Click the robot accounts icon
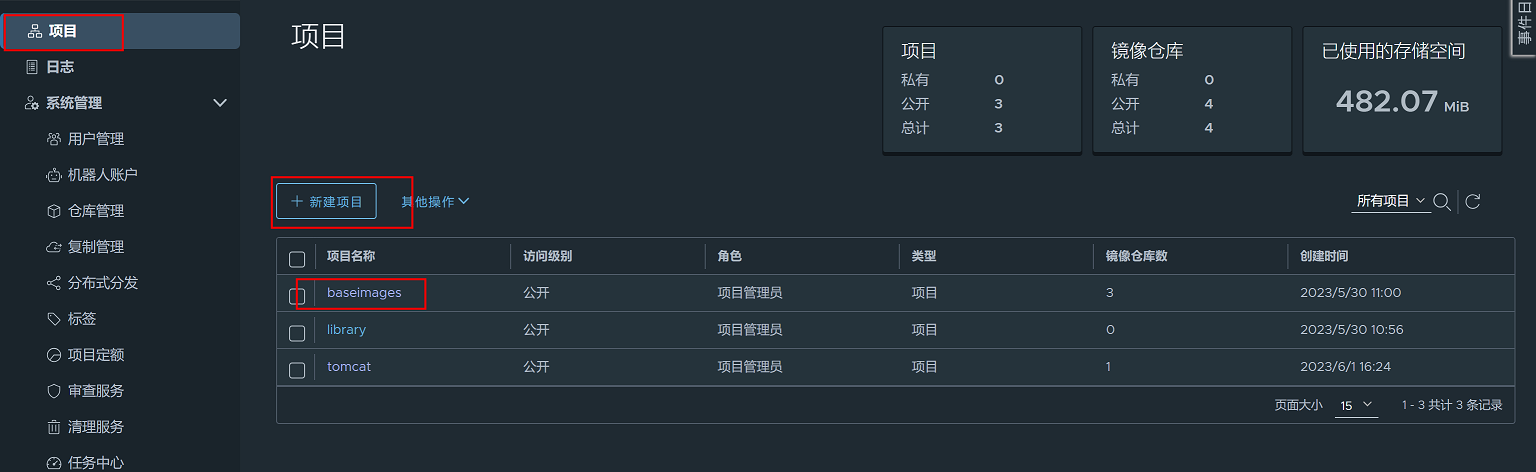 click(54, 175)
